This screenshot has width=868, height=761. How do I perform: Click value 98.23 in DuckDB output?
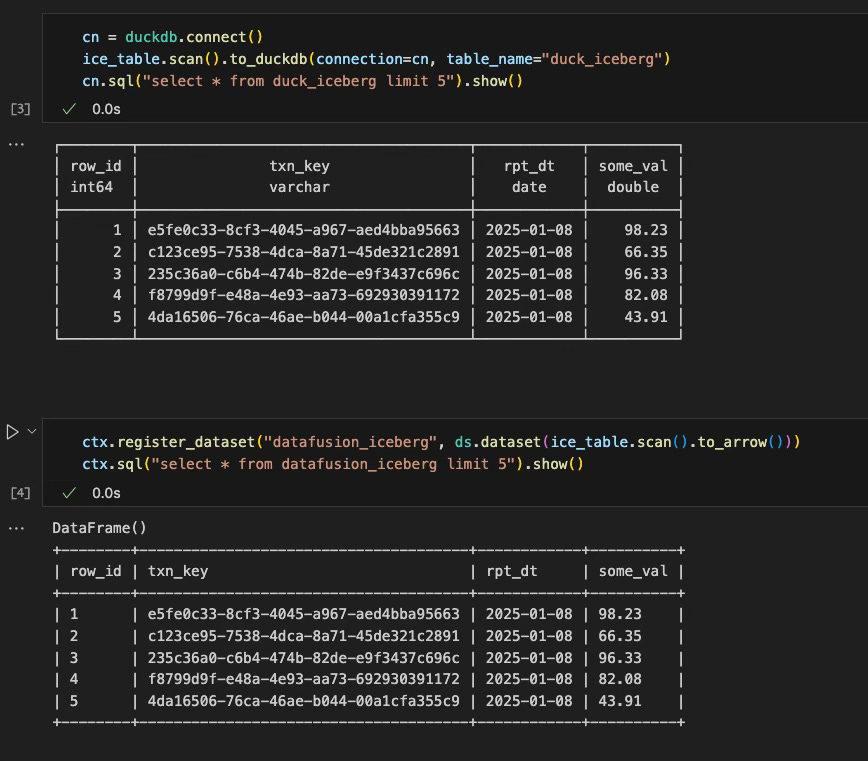(x=646, y=230)
